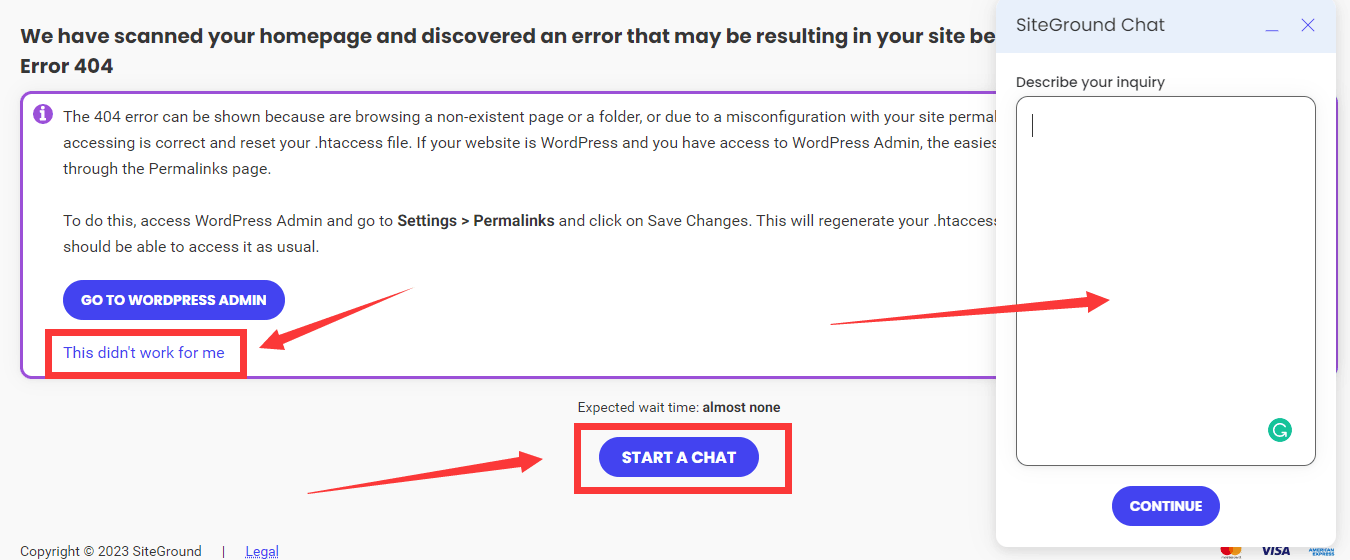Viewport: 1350px width, 560px height.
Task: Click the bold "Settings > Permalinks" text
Action: (x=476, y=221)
